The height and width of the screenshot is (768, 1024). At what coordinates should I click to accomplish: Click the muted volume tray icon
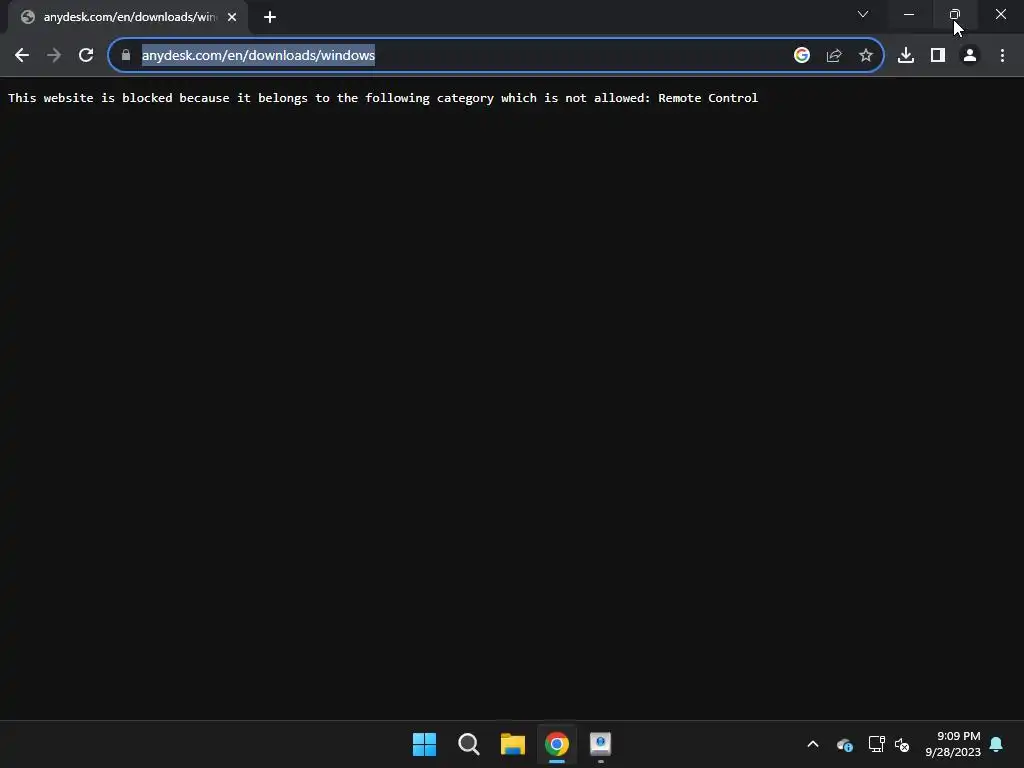point(902,744)
